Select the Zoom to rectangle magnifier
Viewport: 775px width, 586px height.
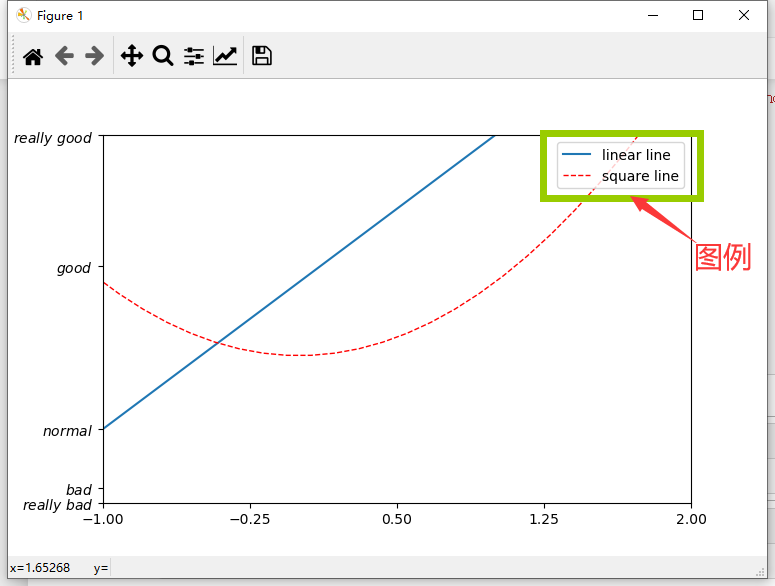point(163,55)
